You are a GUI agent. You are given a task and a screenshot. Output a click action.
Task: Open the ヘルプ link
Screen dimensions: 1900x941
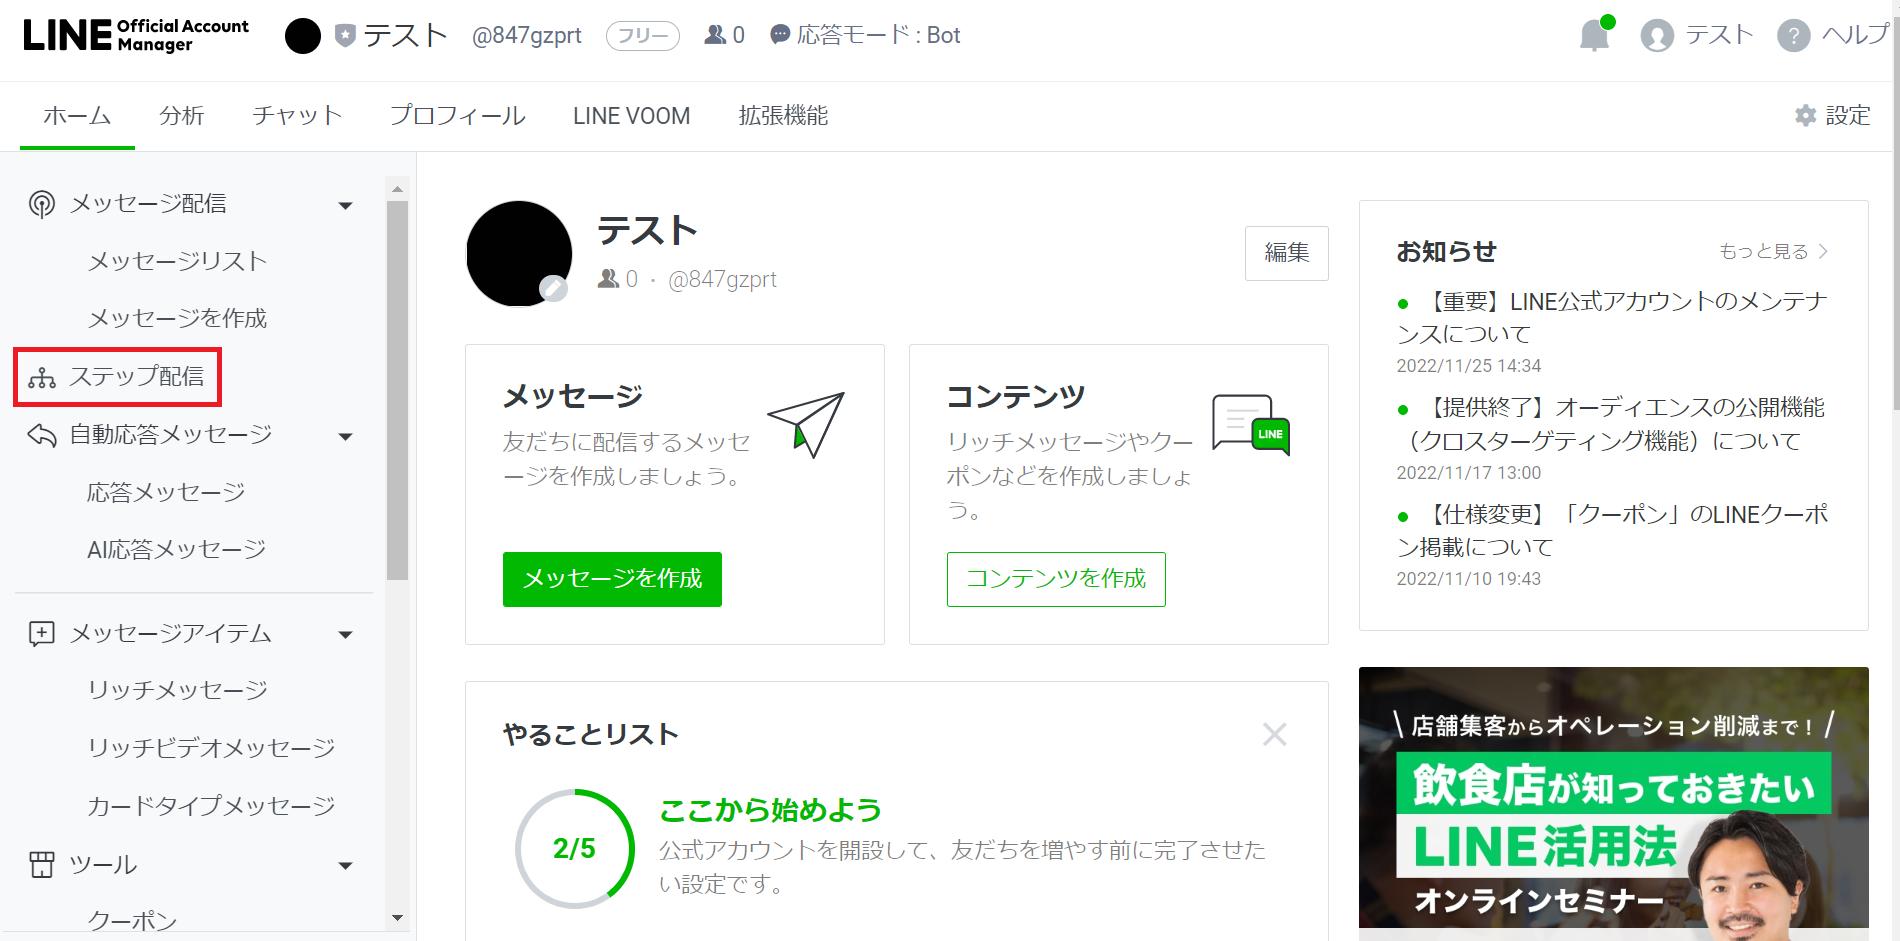[x=1834, y=36]
